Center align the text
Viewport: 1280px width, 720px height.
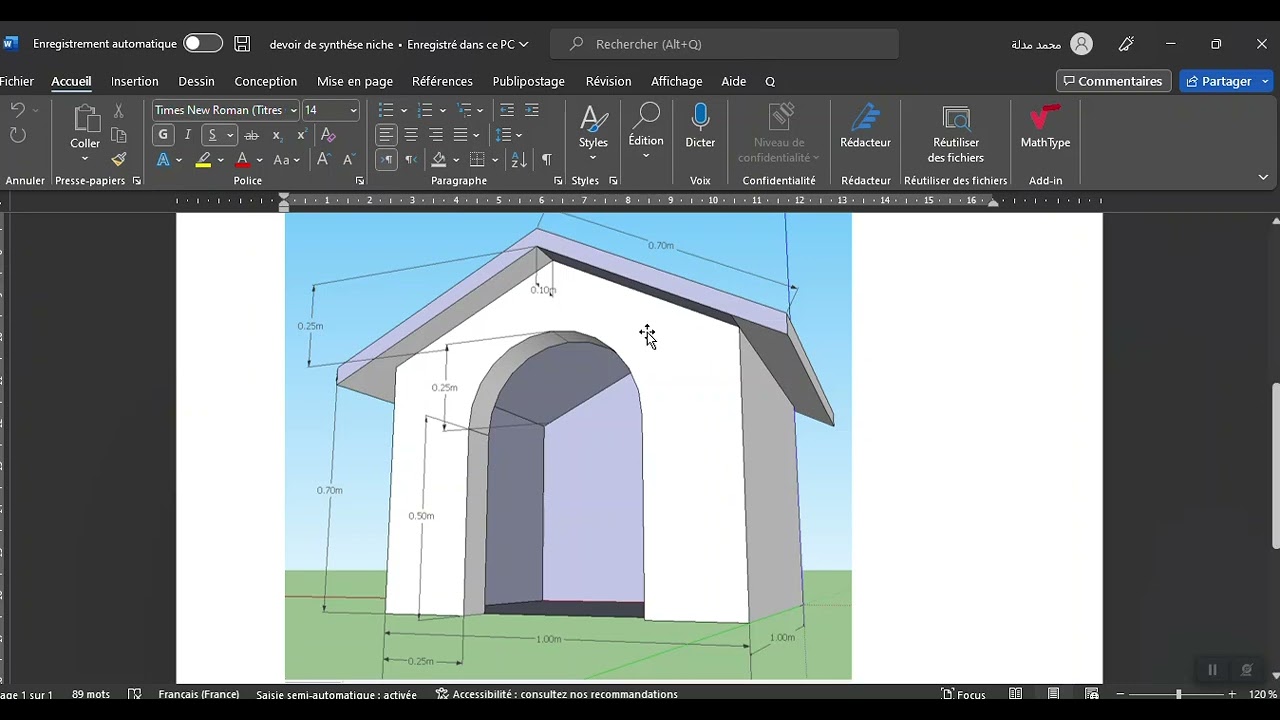coord(411,135)
